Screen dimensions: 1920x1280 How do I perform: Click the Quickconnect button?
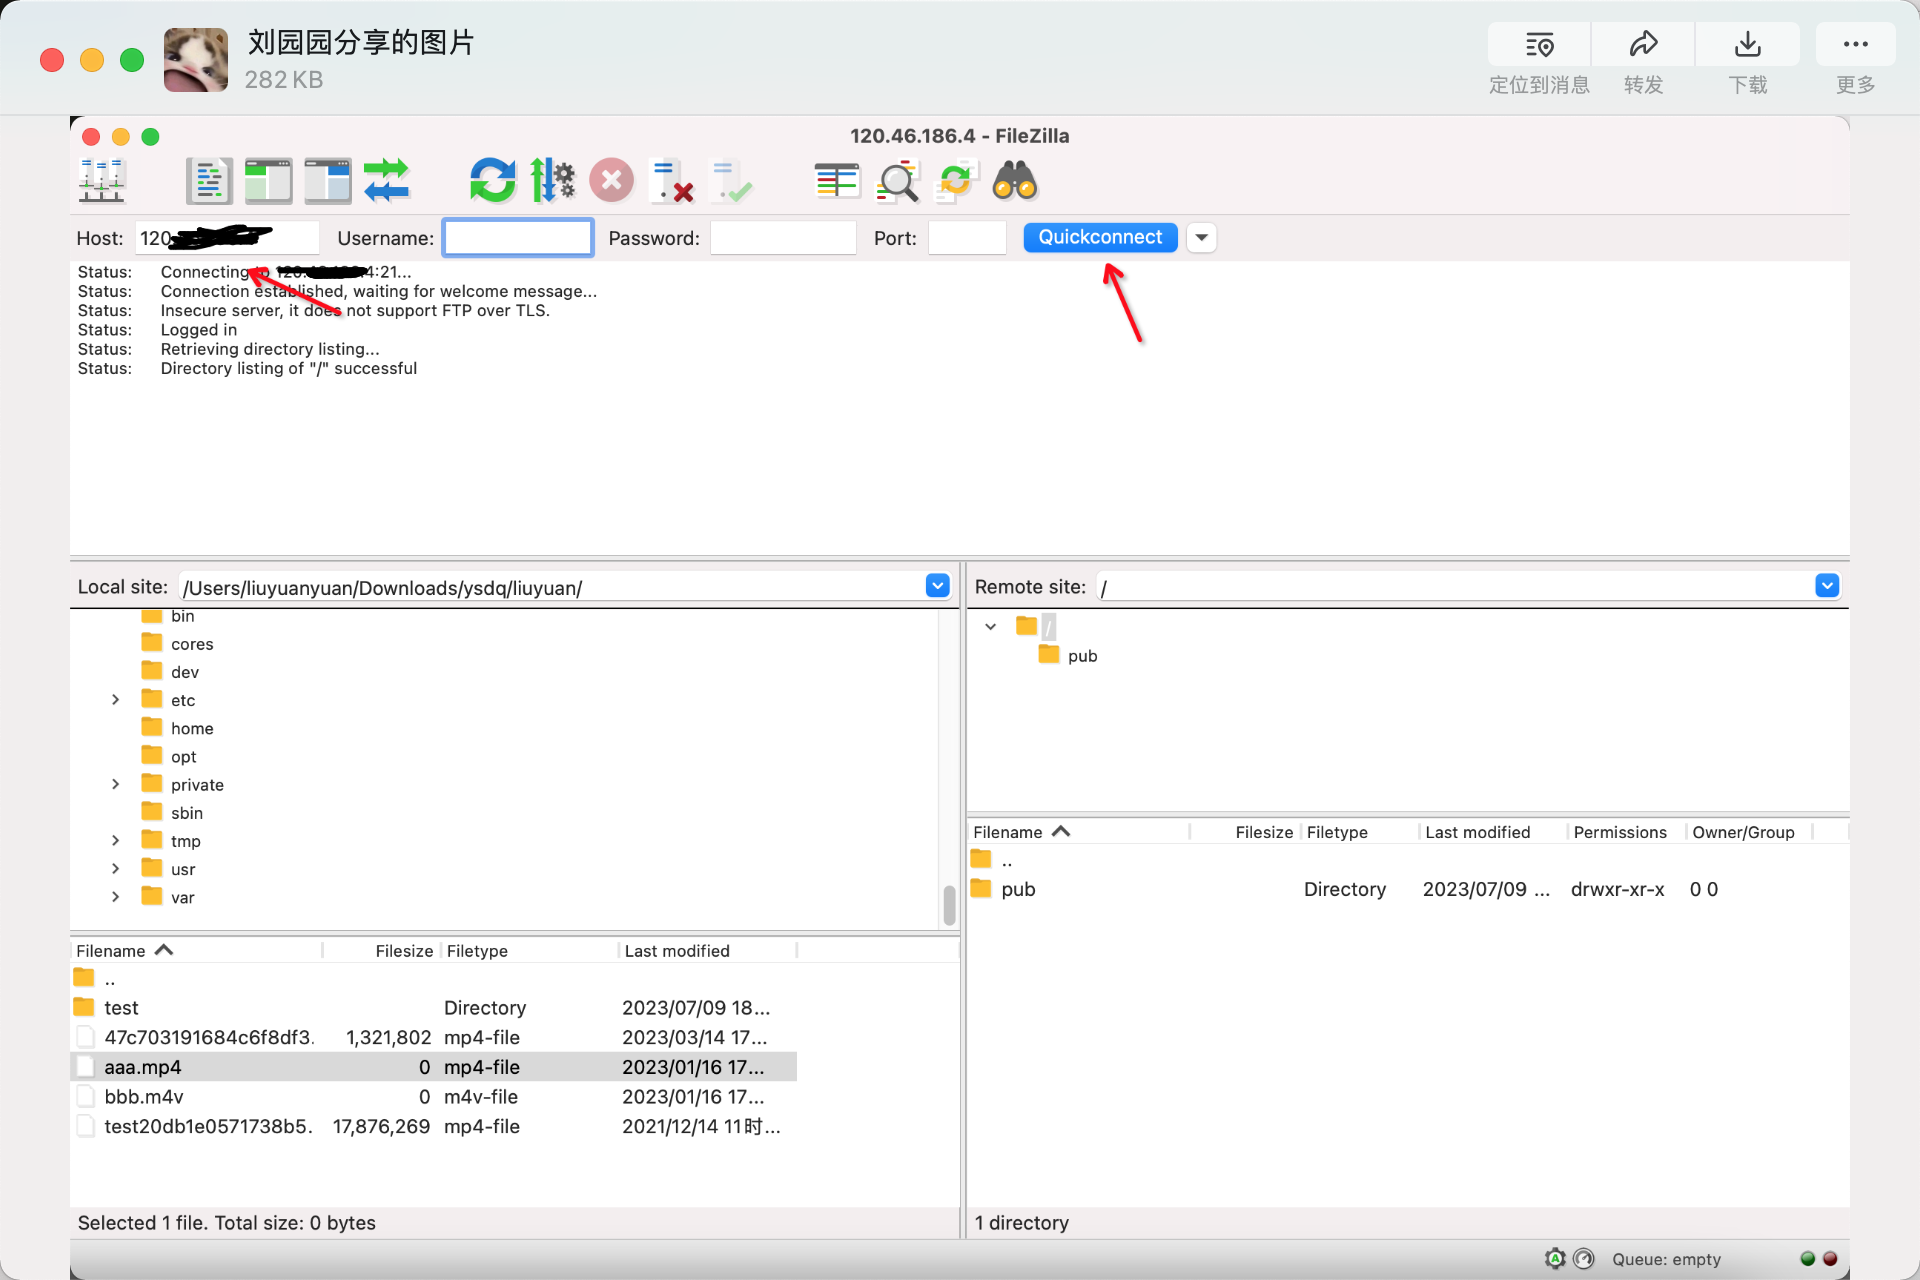pos(1100,237)
